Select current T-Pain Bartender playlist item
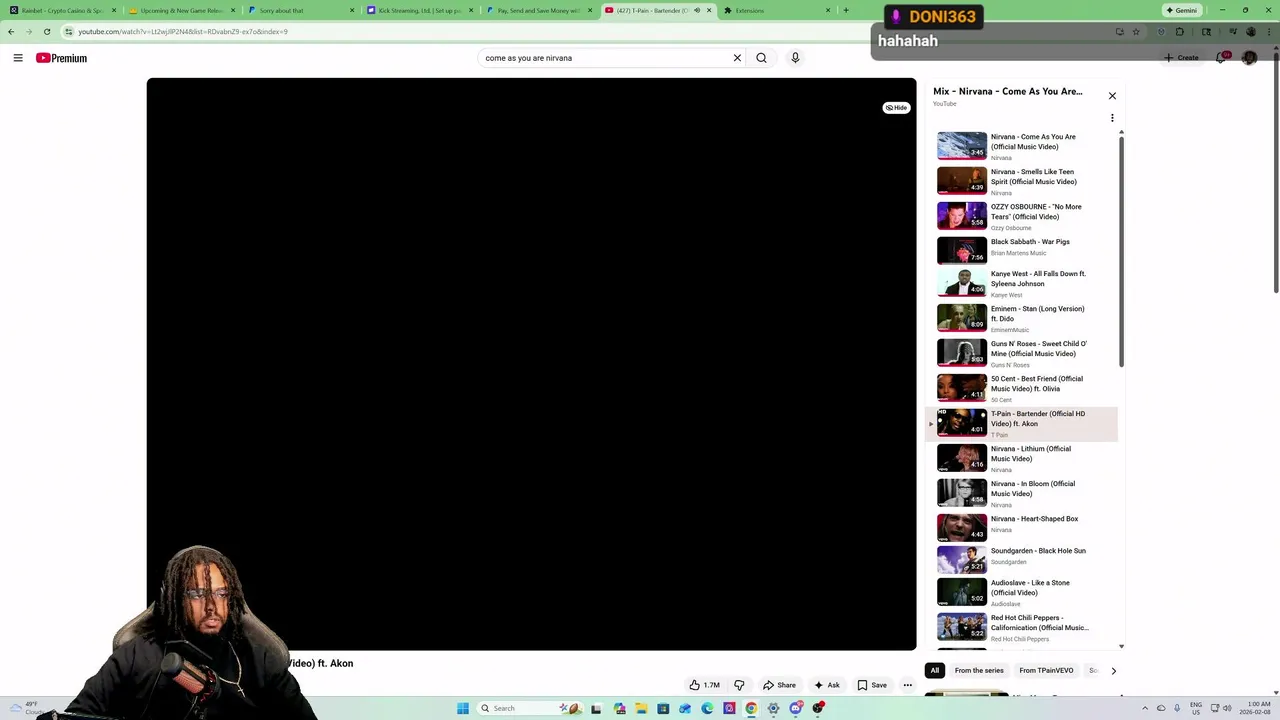Viewport: 1280px width, 720px height. pos(1022,424)
